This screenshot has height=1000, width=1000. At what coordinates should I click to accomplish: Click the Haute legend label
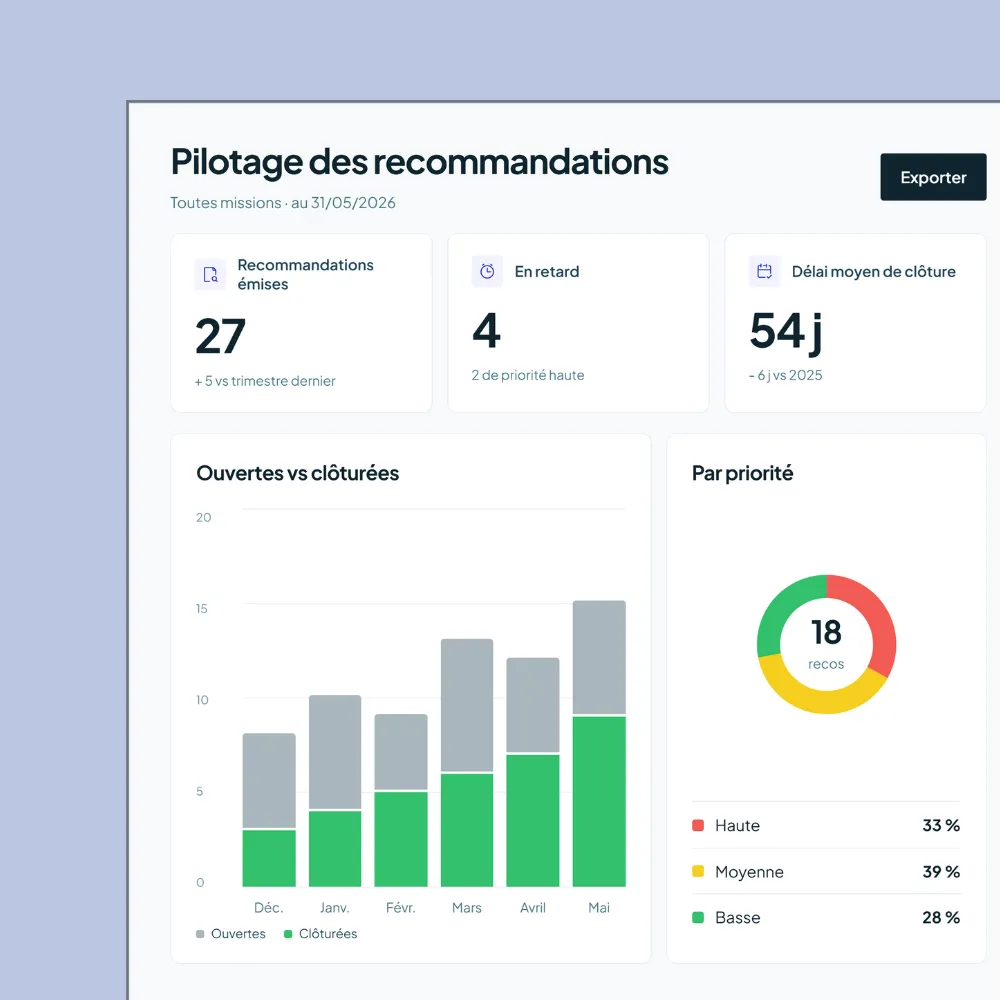pos(738,825)
